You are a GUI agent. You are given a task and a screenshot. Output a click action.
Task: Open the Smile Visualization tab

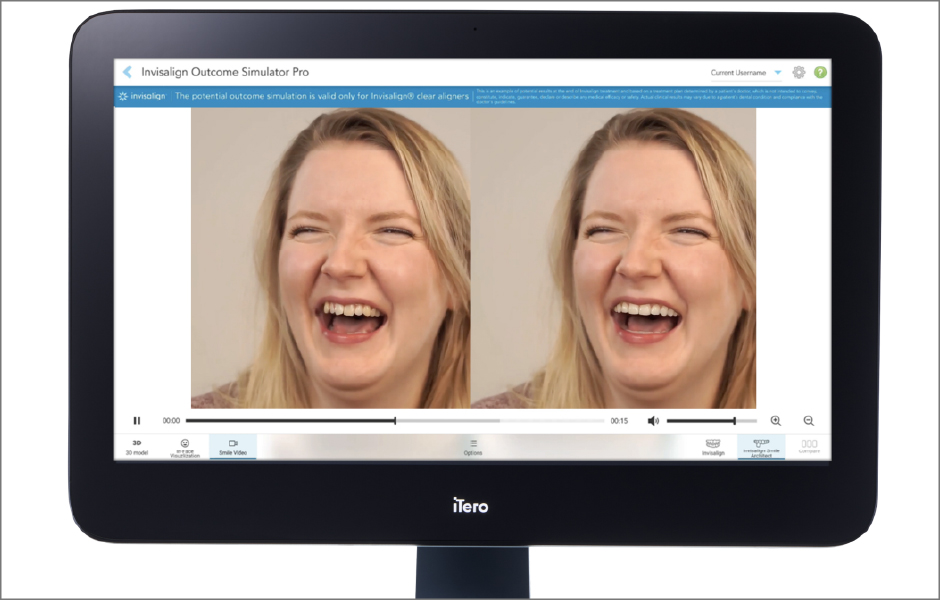[x=184, y=447]
